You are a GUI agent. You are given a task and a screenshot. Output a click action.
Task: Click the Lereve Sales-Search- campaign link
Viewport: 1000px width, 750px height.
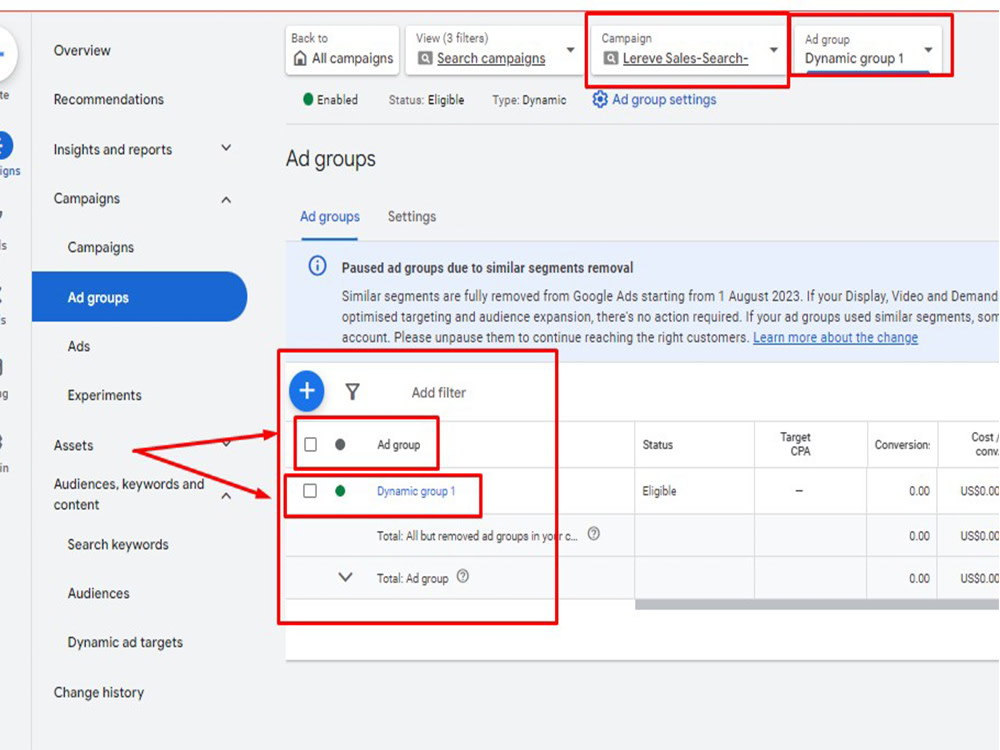(686, 59)
